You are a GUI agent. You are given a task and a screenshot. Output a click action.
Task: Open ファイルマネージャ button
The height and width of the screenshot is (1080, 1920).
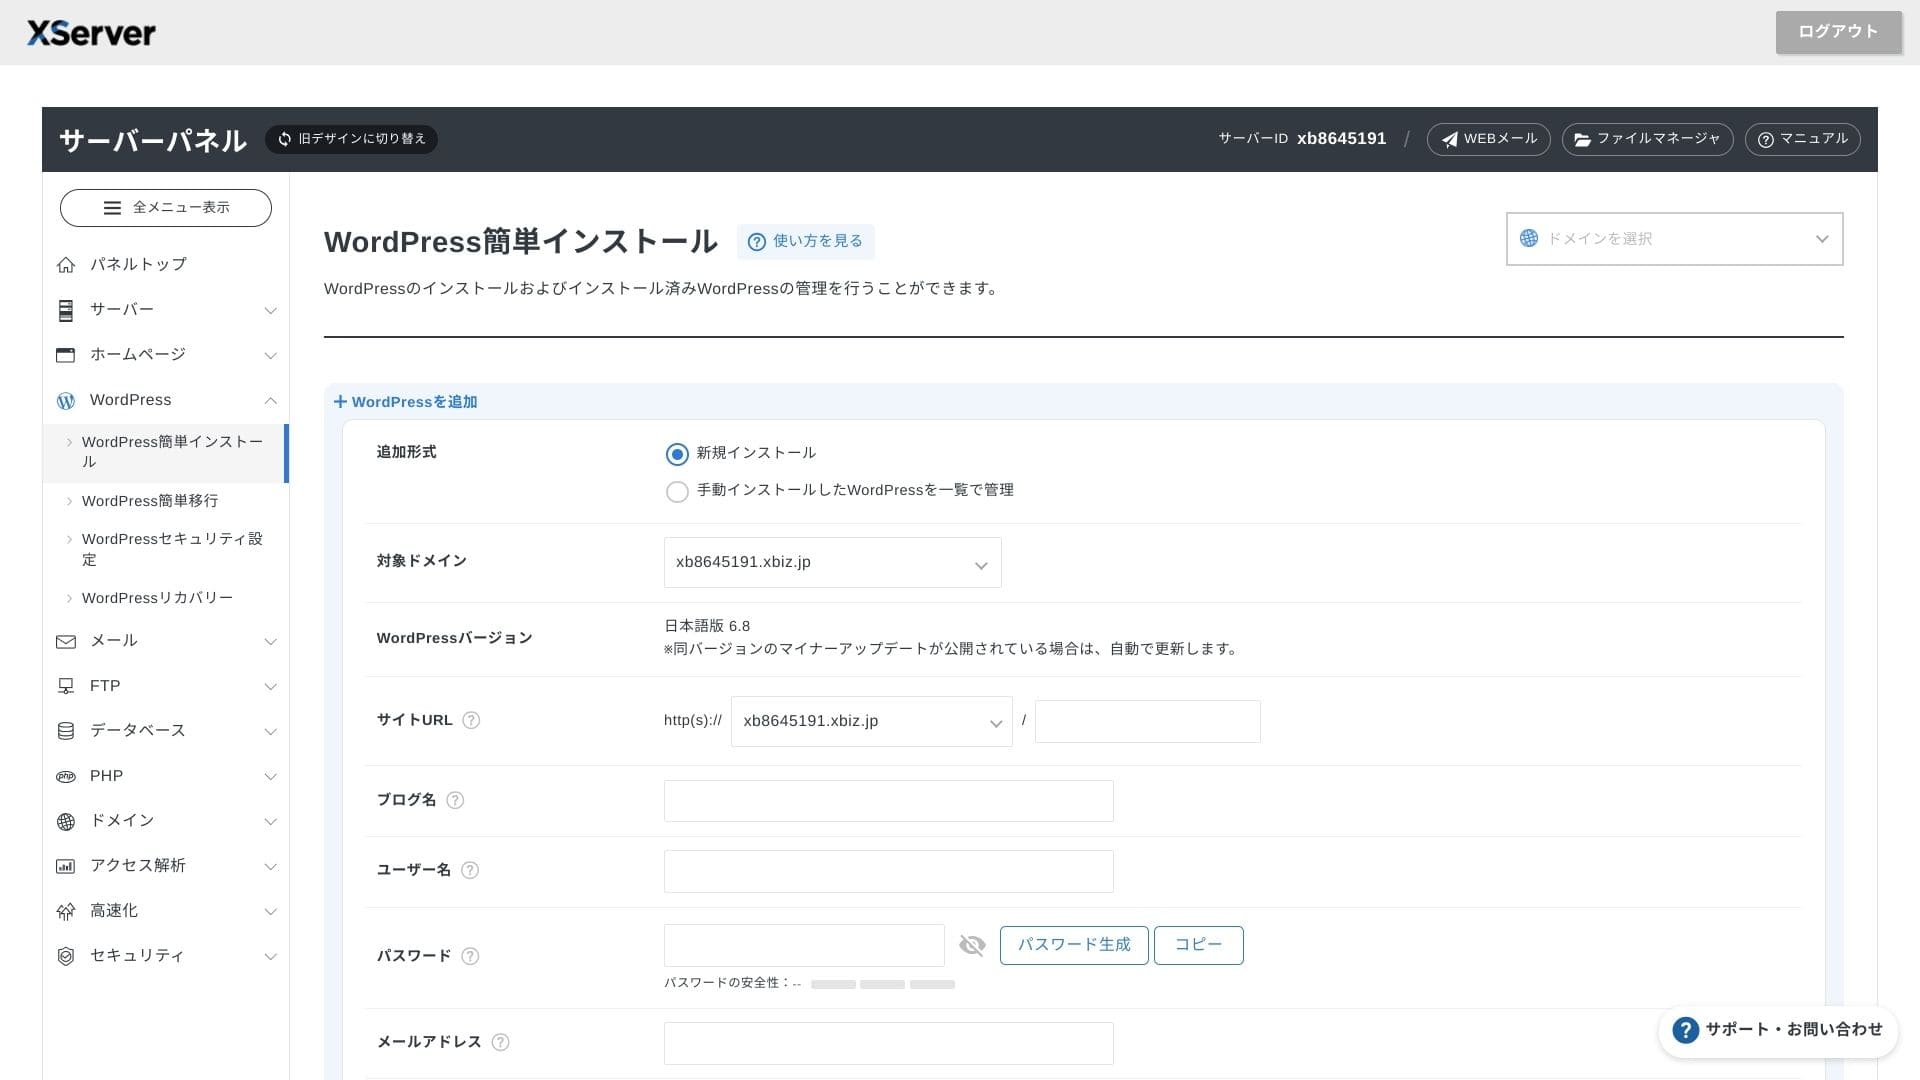pos(1647,139)
